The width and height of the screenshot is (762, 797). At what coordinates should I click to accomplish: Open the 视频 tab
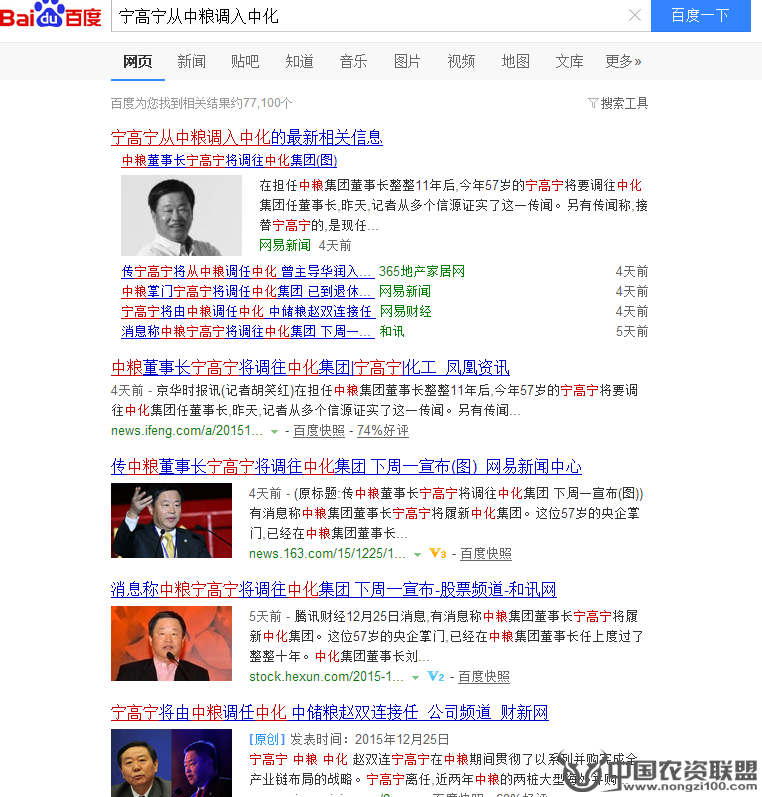point(461,62)
